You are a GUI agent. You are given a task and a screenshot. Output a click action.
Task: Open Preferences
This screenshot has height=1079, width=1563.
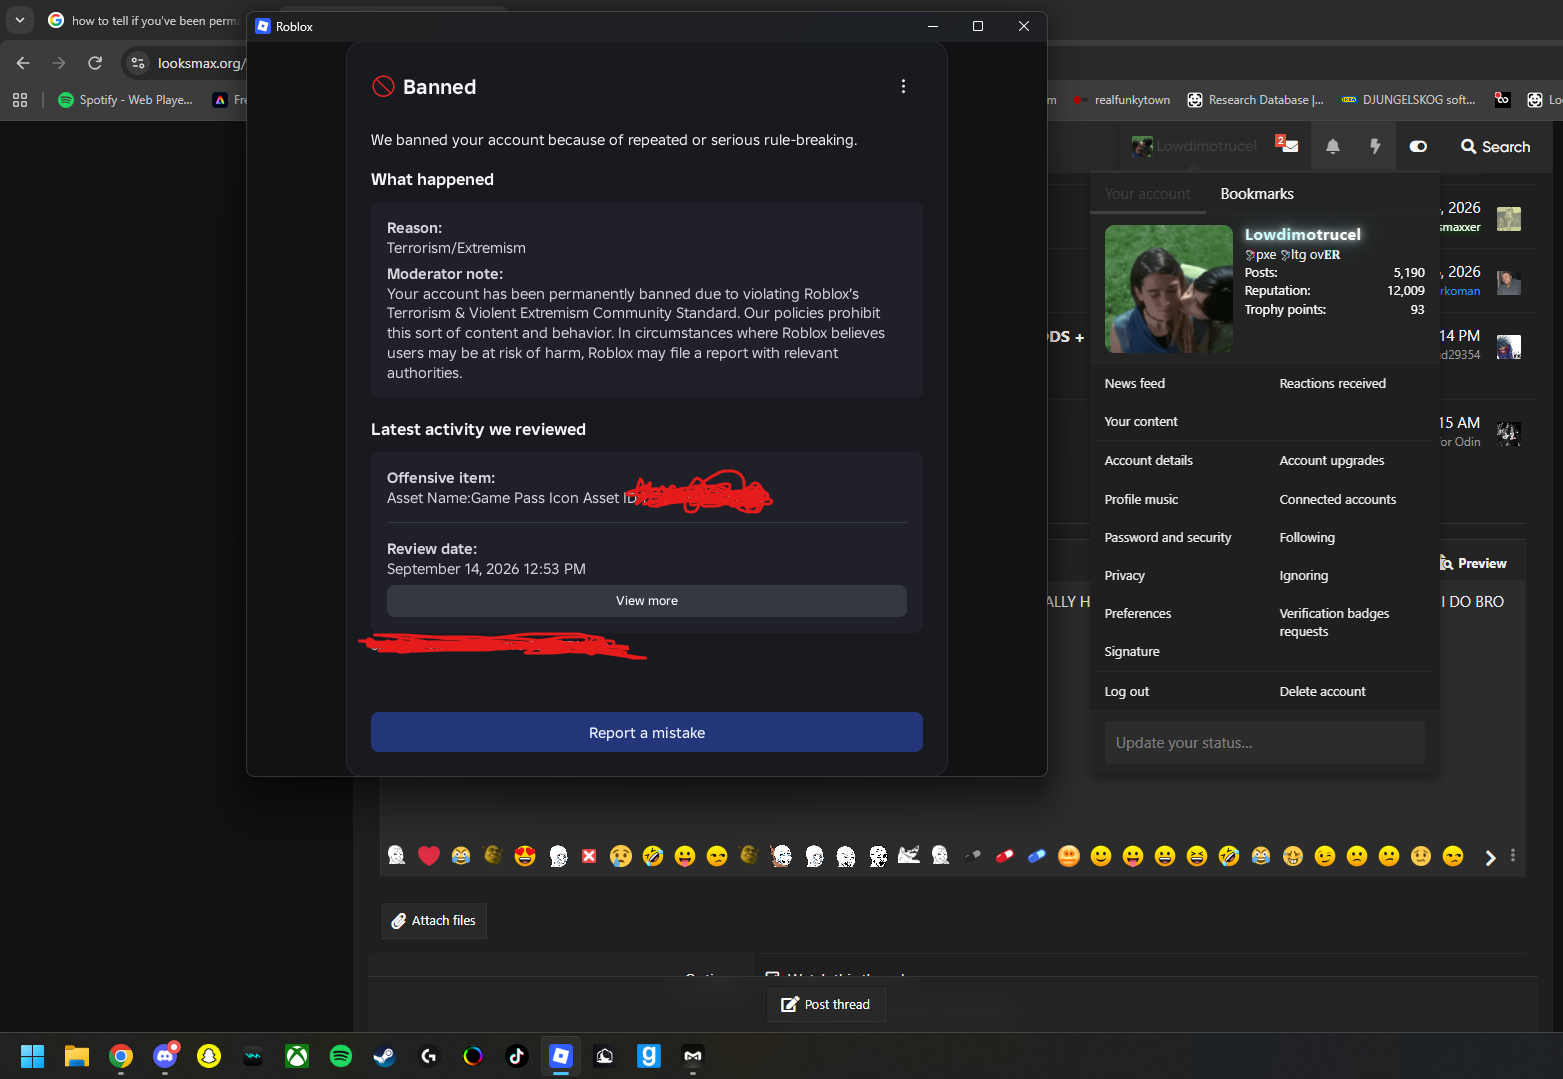pos(1137,613)
